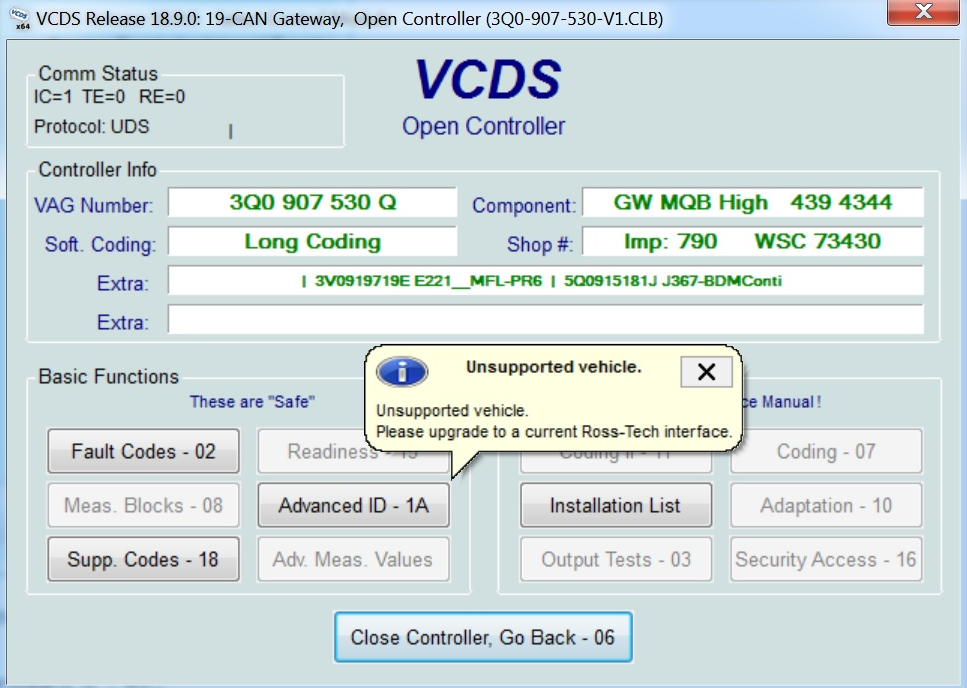Open Adaptation - 10
The image size is (967, 688).
(x=825, y=506)
